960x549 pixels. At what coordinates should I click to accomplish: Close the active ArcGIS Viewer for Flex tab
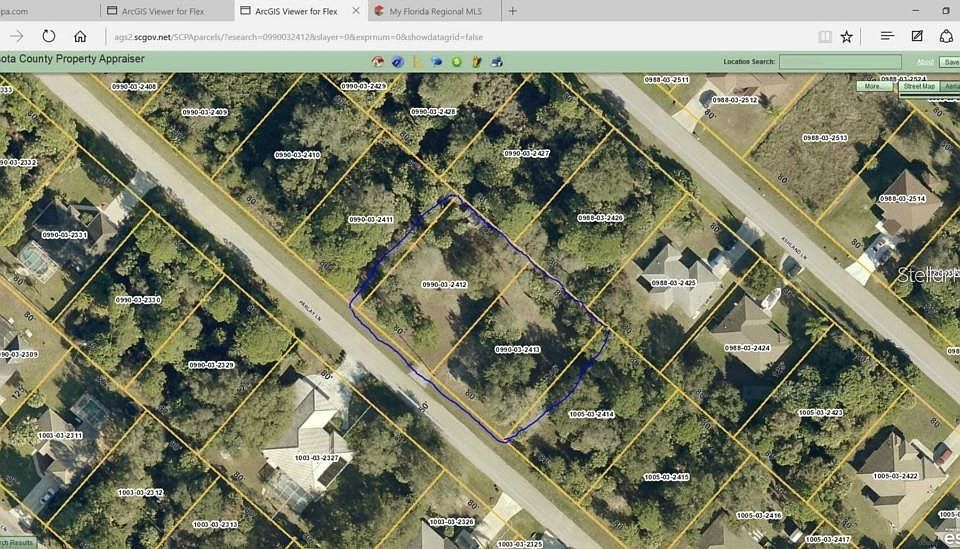(356, 11)
